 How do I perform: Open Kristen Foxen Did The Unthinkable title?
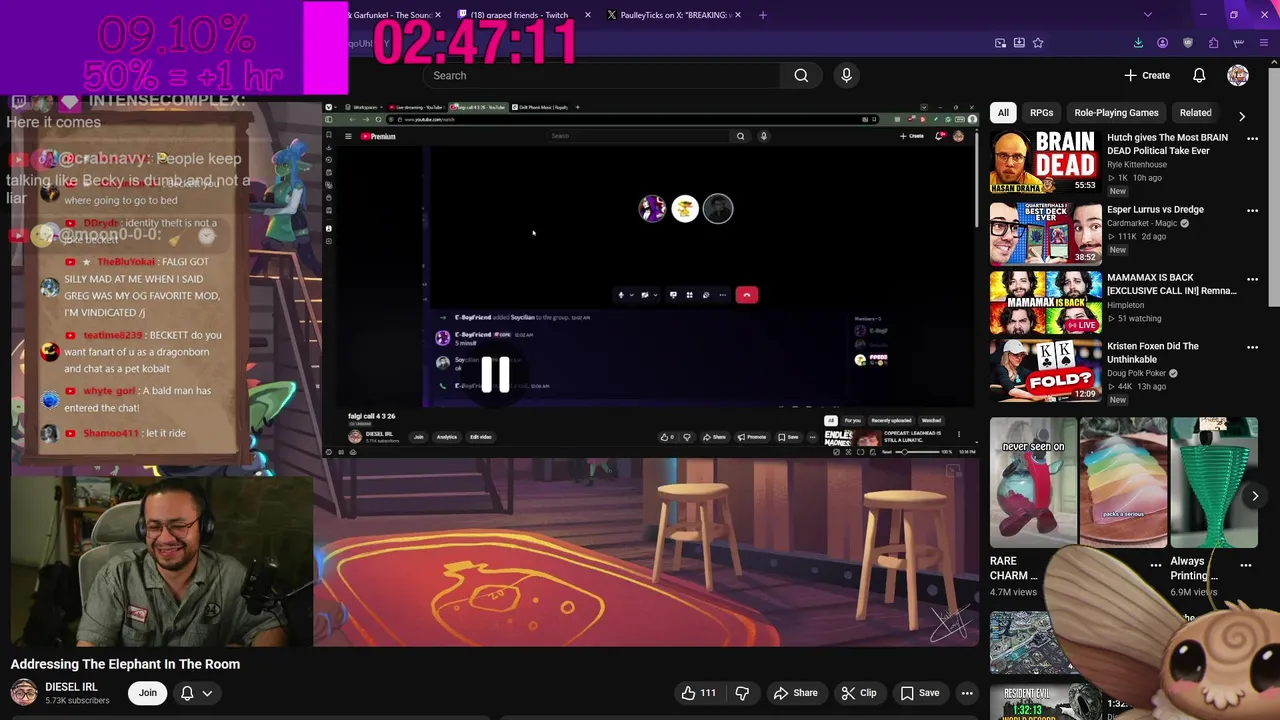click(x=1153, y=352)
